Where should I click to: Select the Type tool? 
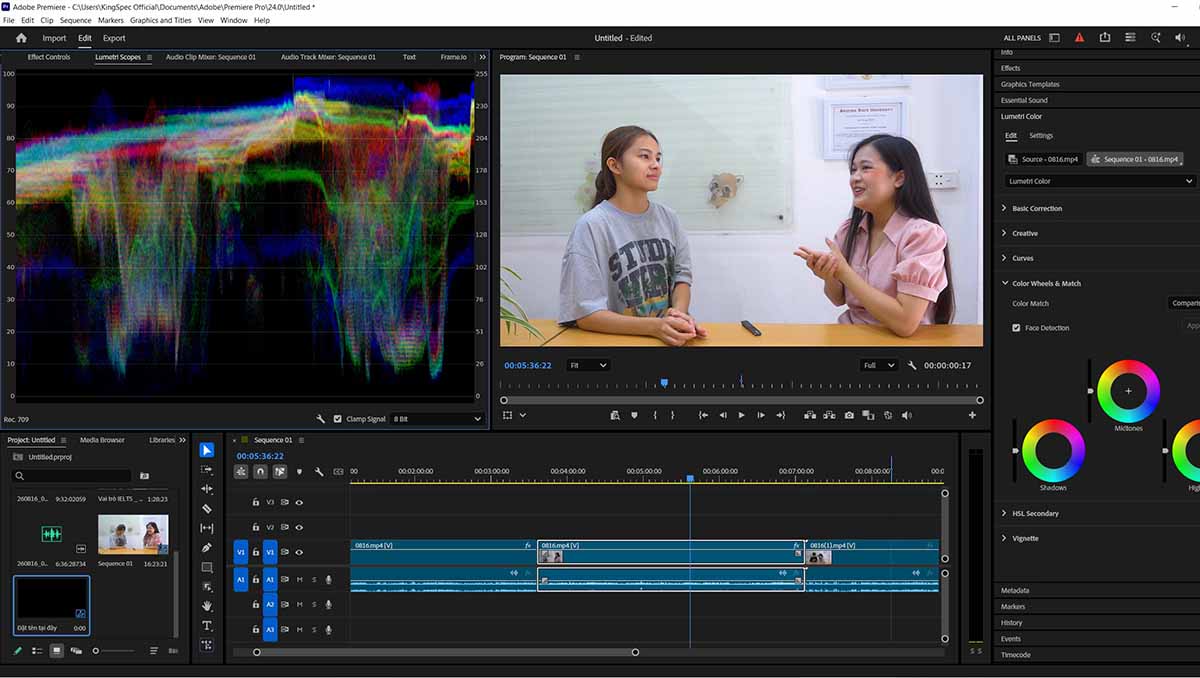207,626
